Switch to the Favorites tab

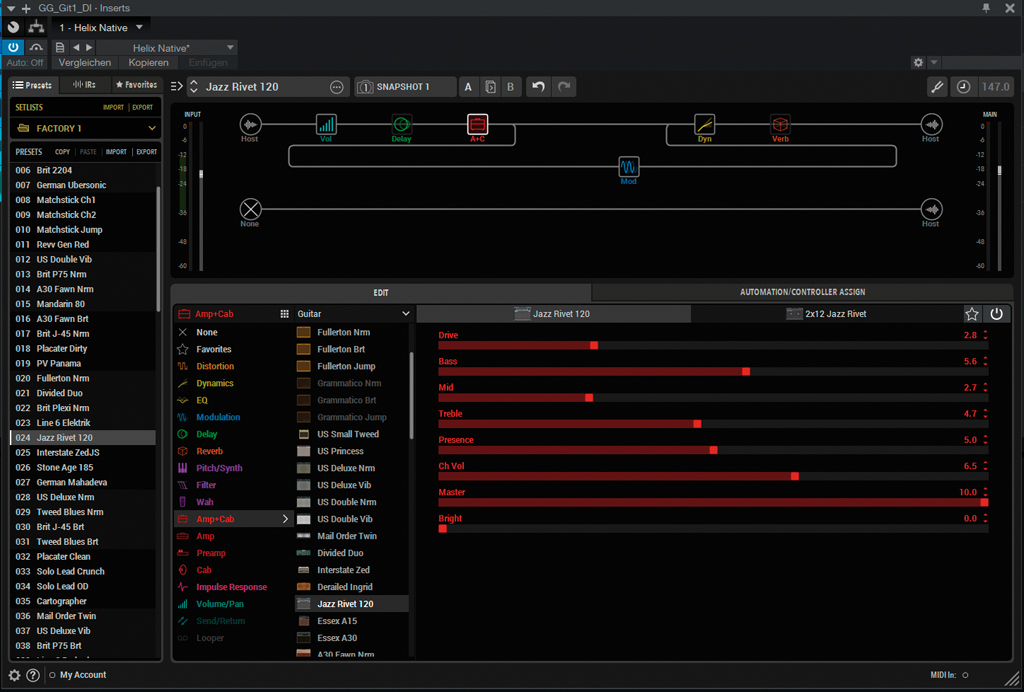tap(136, 85)
